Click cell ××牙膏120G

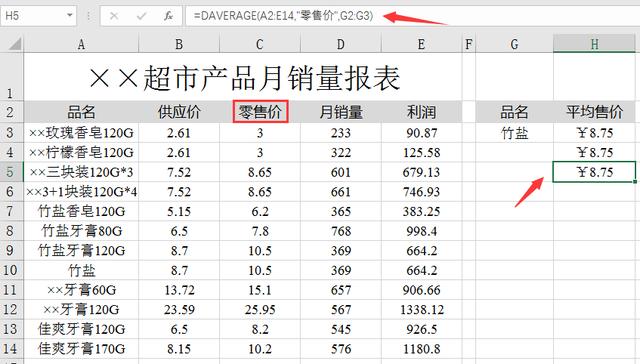[x=81, y=309]
